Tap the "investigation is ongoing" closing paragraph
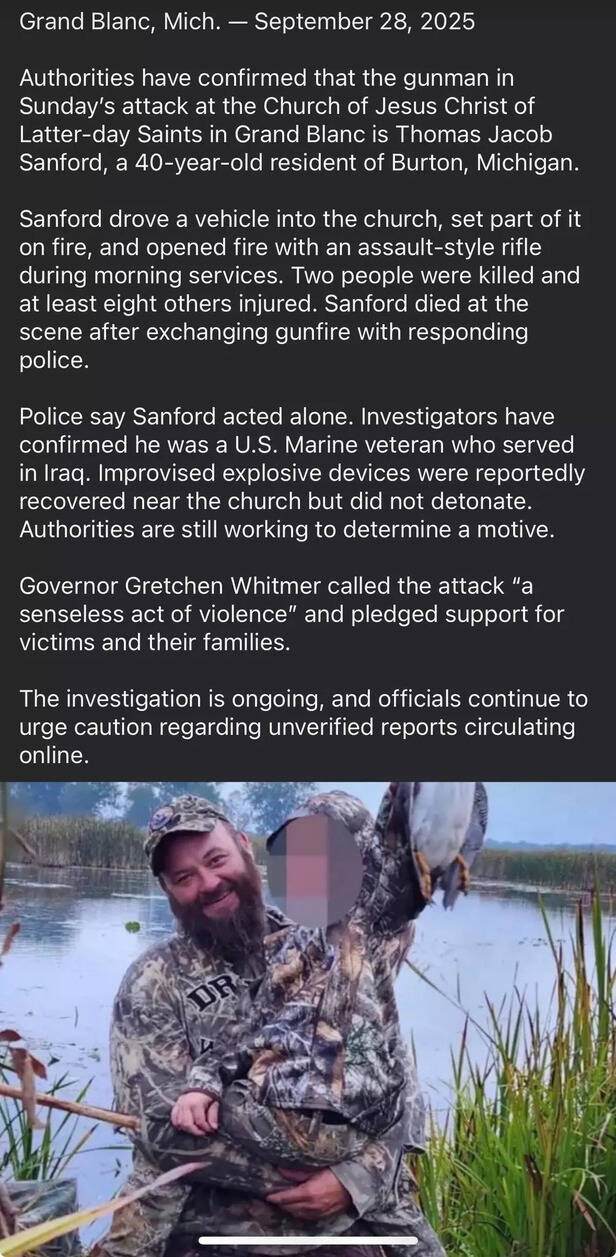Image resolution: width=616 pixels, height=1257 pixels. coord(303,727)
